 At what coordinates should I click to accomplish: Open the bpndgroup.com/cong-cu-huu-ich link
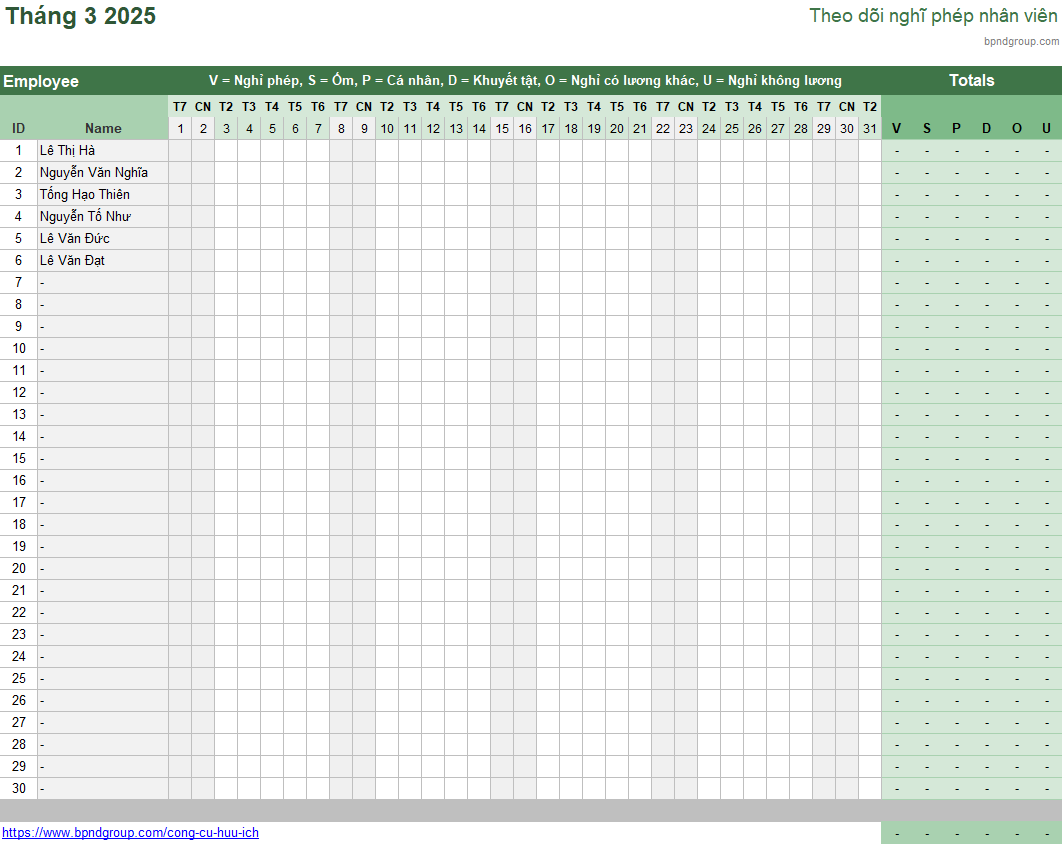[x=130, y=833]
